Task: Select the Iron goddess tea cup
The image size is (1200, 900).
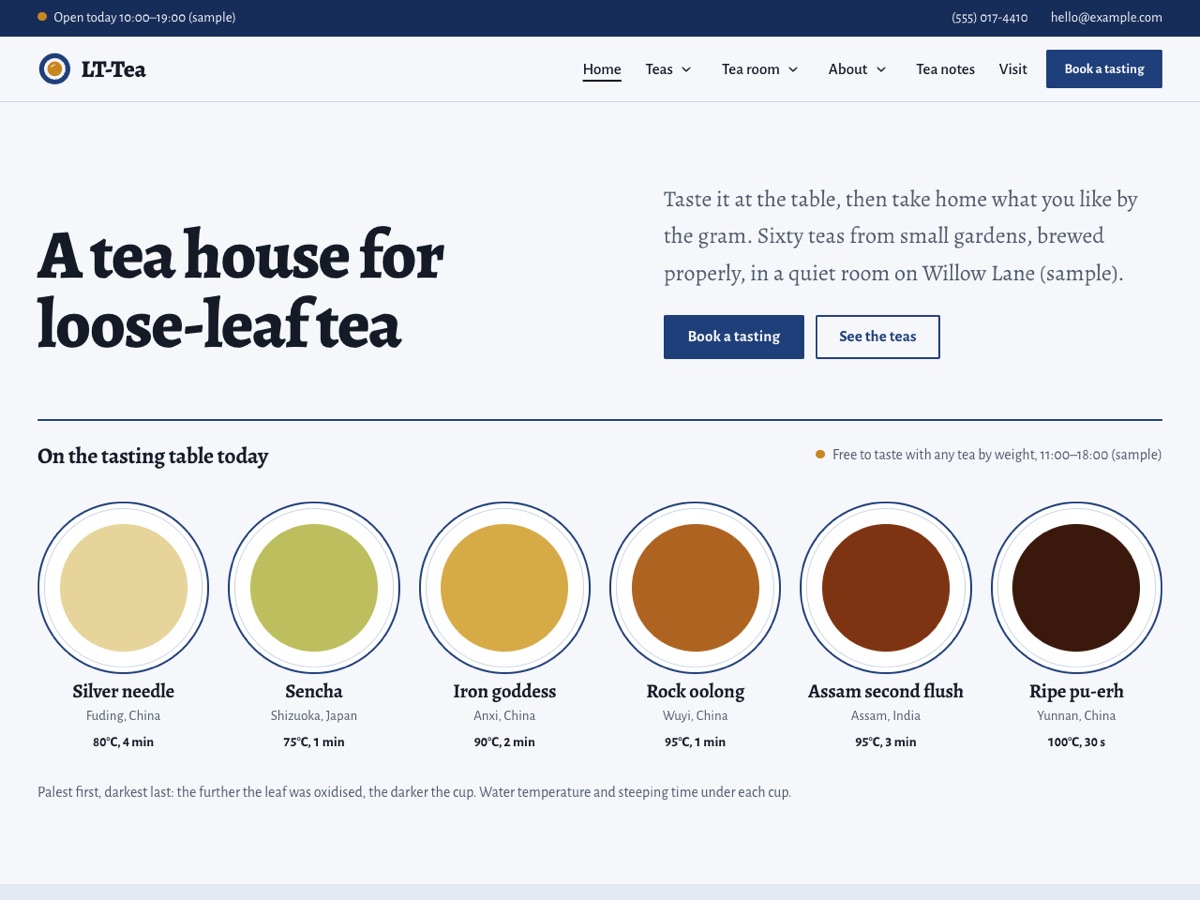Action: point(505,588)
